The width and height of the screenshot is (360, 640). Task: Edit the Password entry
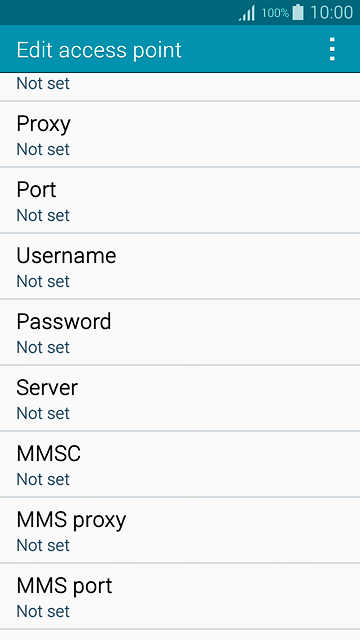click(180, 333)
